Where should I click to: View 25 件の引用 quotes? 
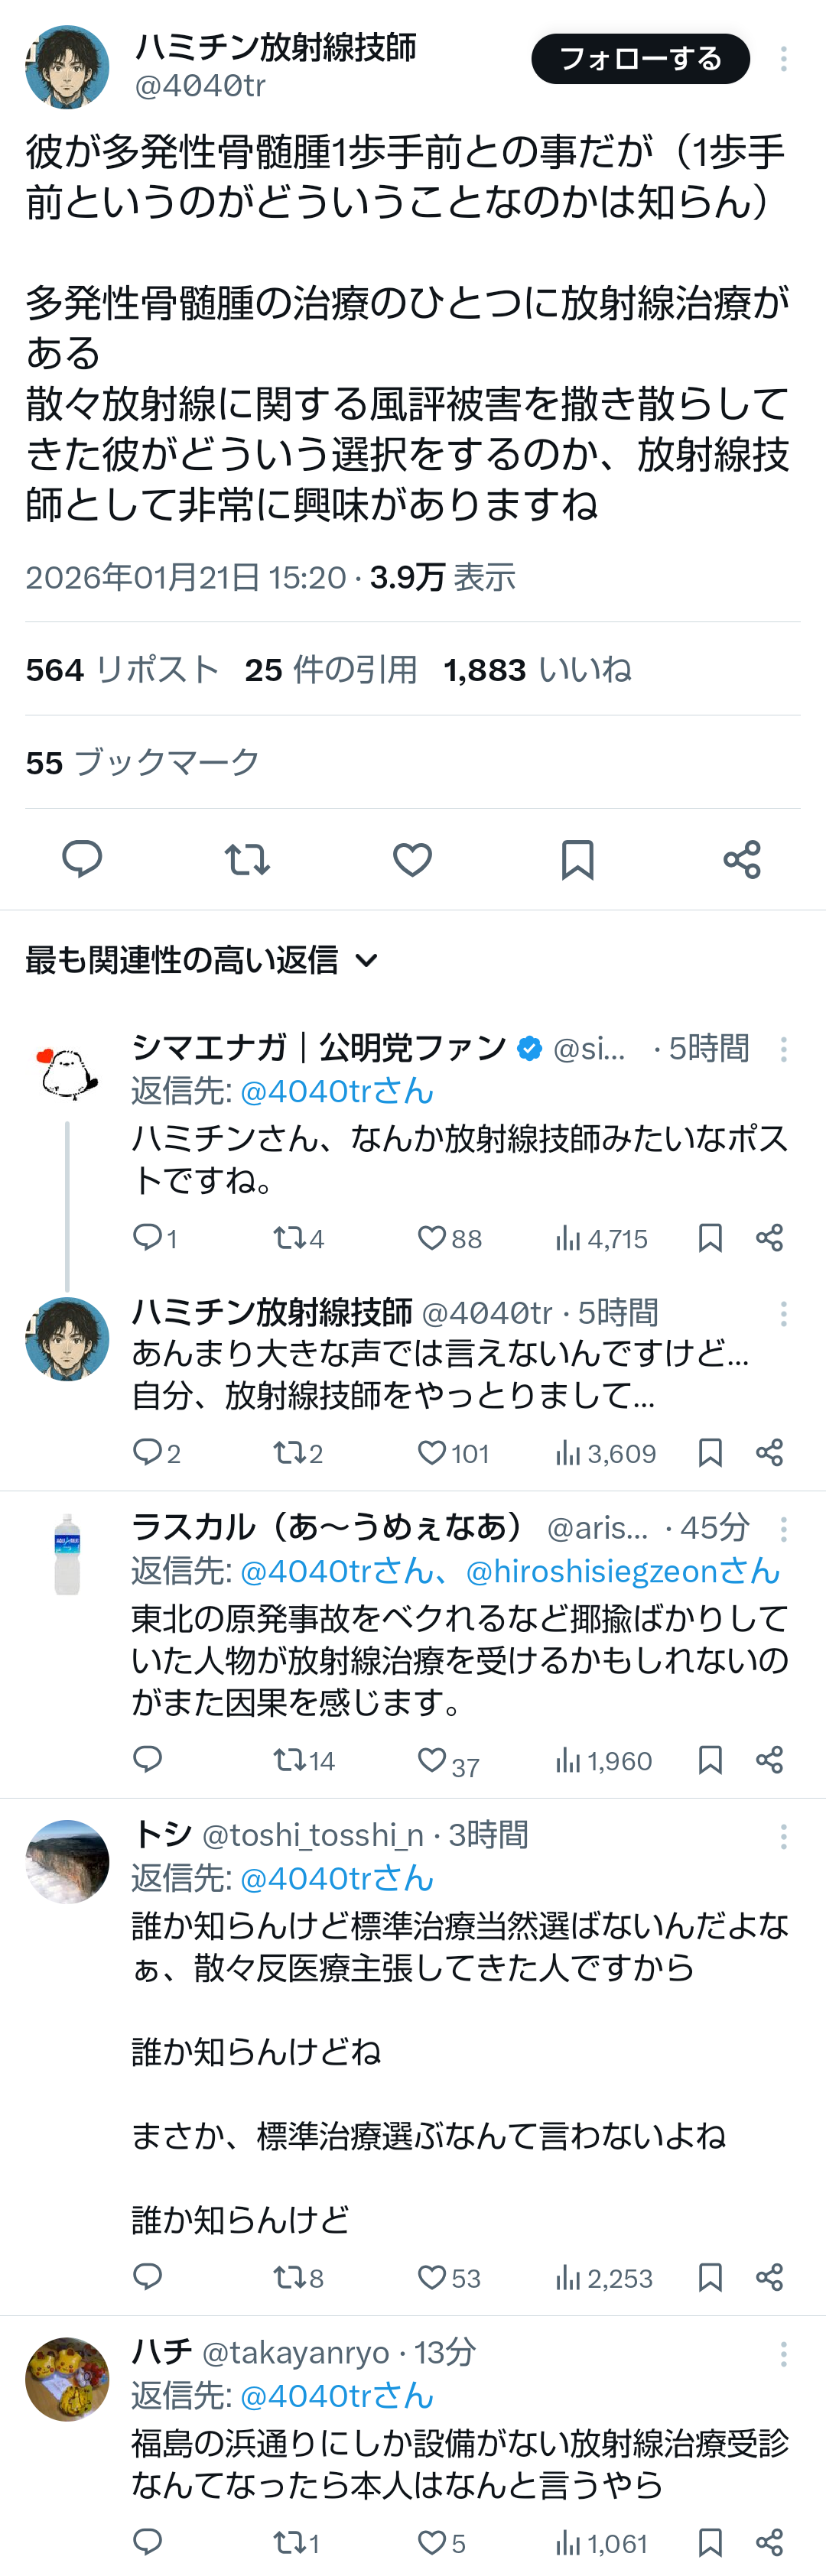(x=331, y=669)
